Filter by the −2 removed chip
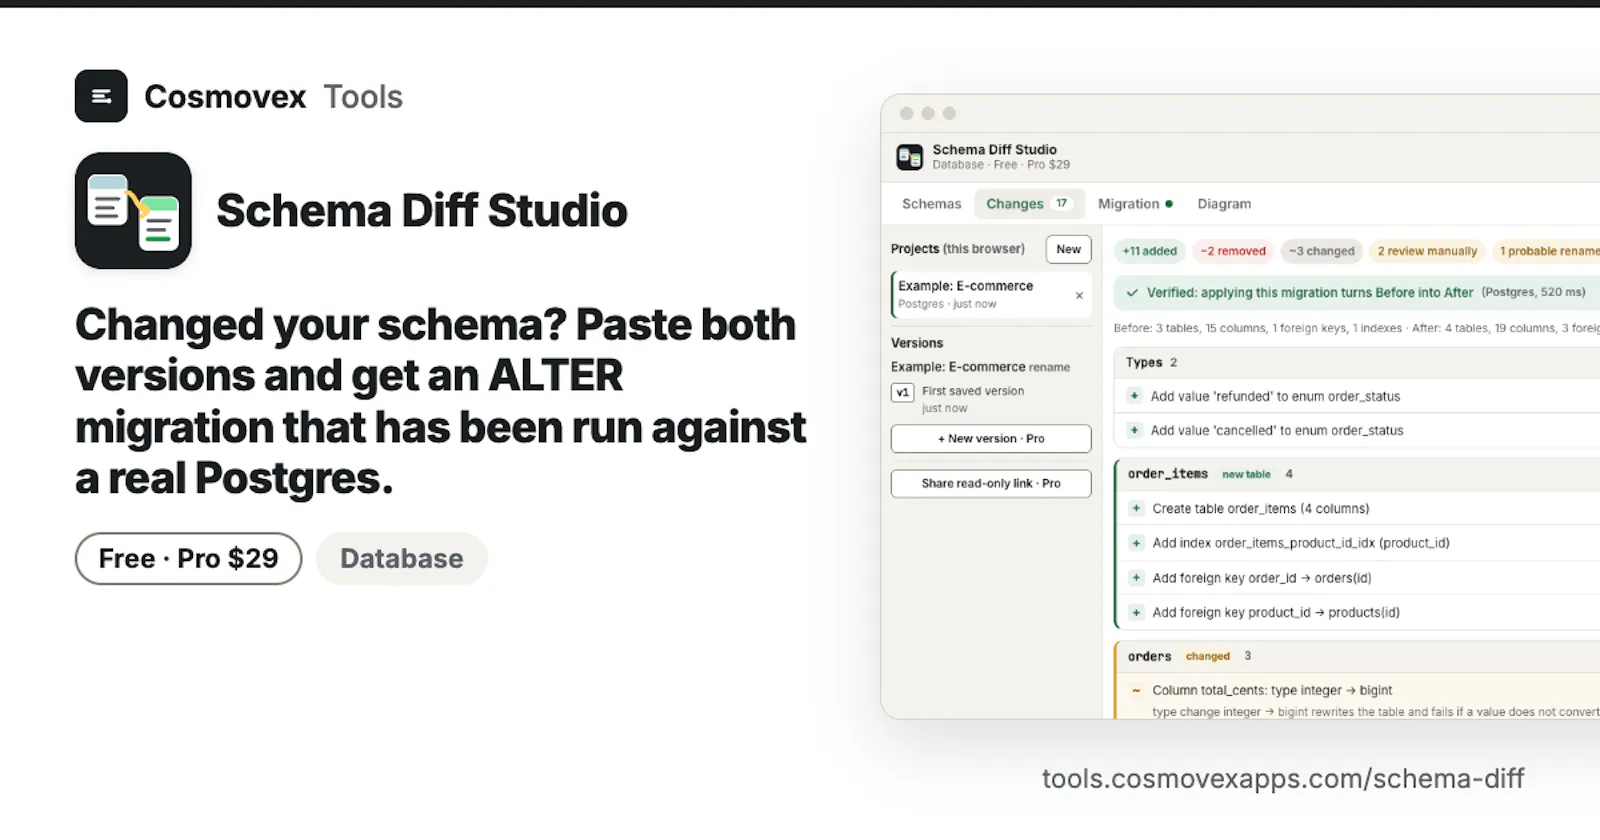This screenshot has width=1600, height=840. point(1233,251)
